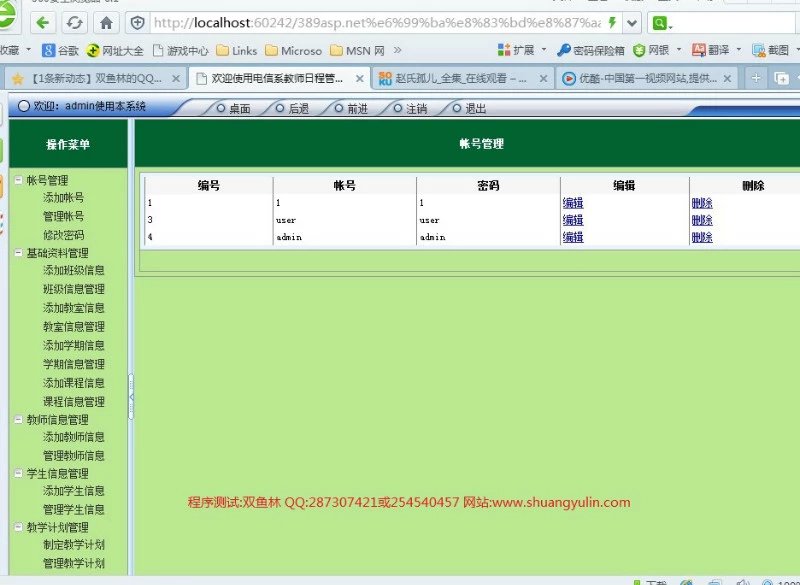The height and width of the screenshot is (585, 800).
Task: Click the sidebar splitter collapse handle
Action: point(131,397)
